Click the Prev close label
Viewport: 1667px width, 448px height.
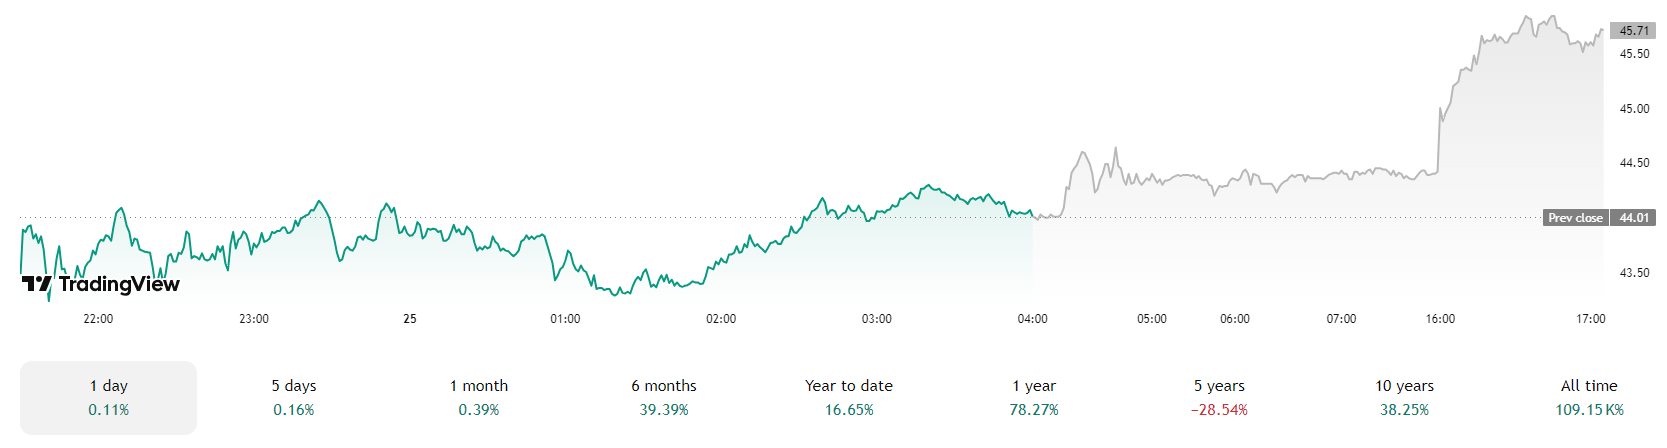(x=1575, y=218)
